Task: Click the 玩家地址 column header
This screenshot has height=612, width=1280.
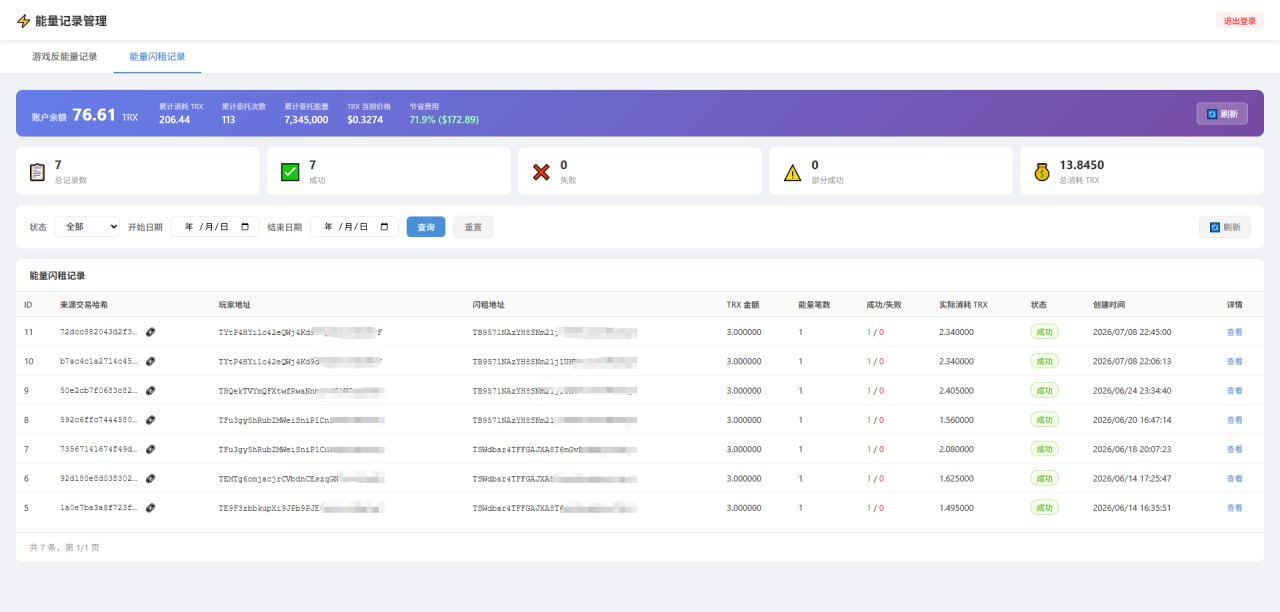Action: click(235, 305)
